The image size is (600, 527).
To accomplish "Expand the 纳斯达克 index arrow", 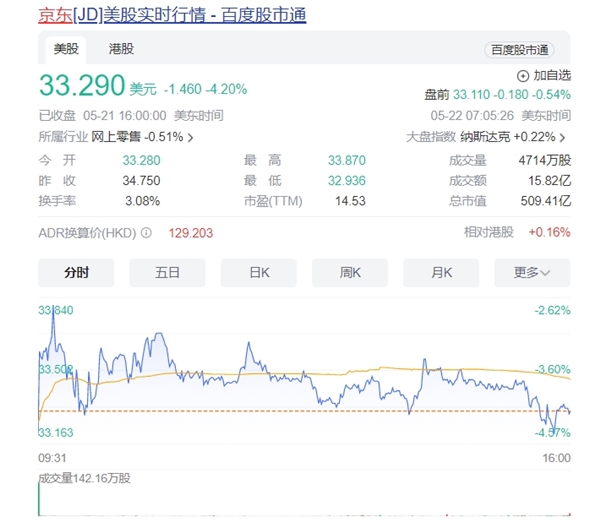I will point(566,137).
